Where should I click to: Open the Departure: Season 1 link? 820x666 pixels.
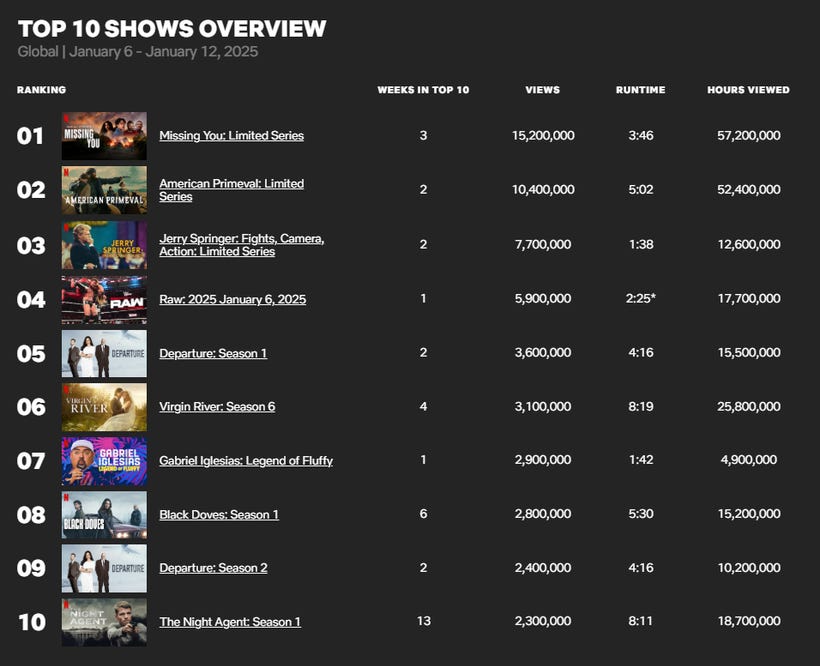(213, 353)
